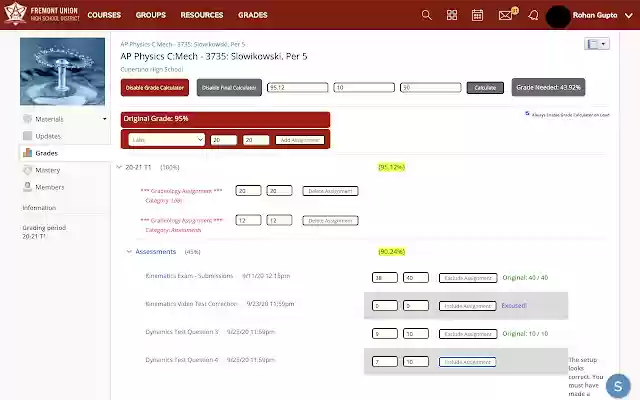
Task: Open the notifications bell icon
Action: [533, 16]
